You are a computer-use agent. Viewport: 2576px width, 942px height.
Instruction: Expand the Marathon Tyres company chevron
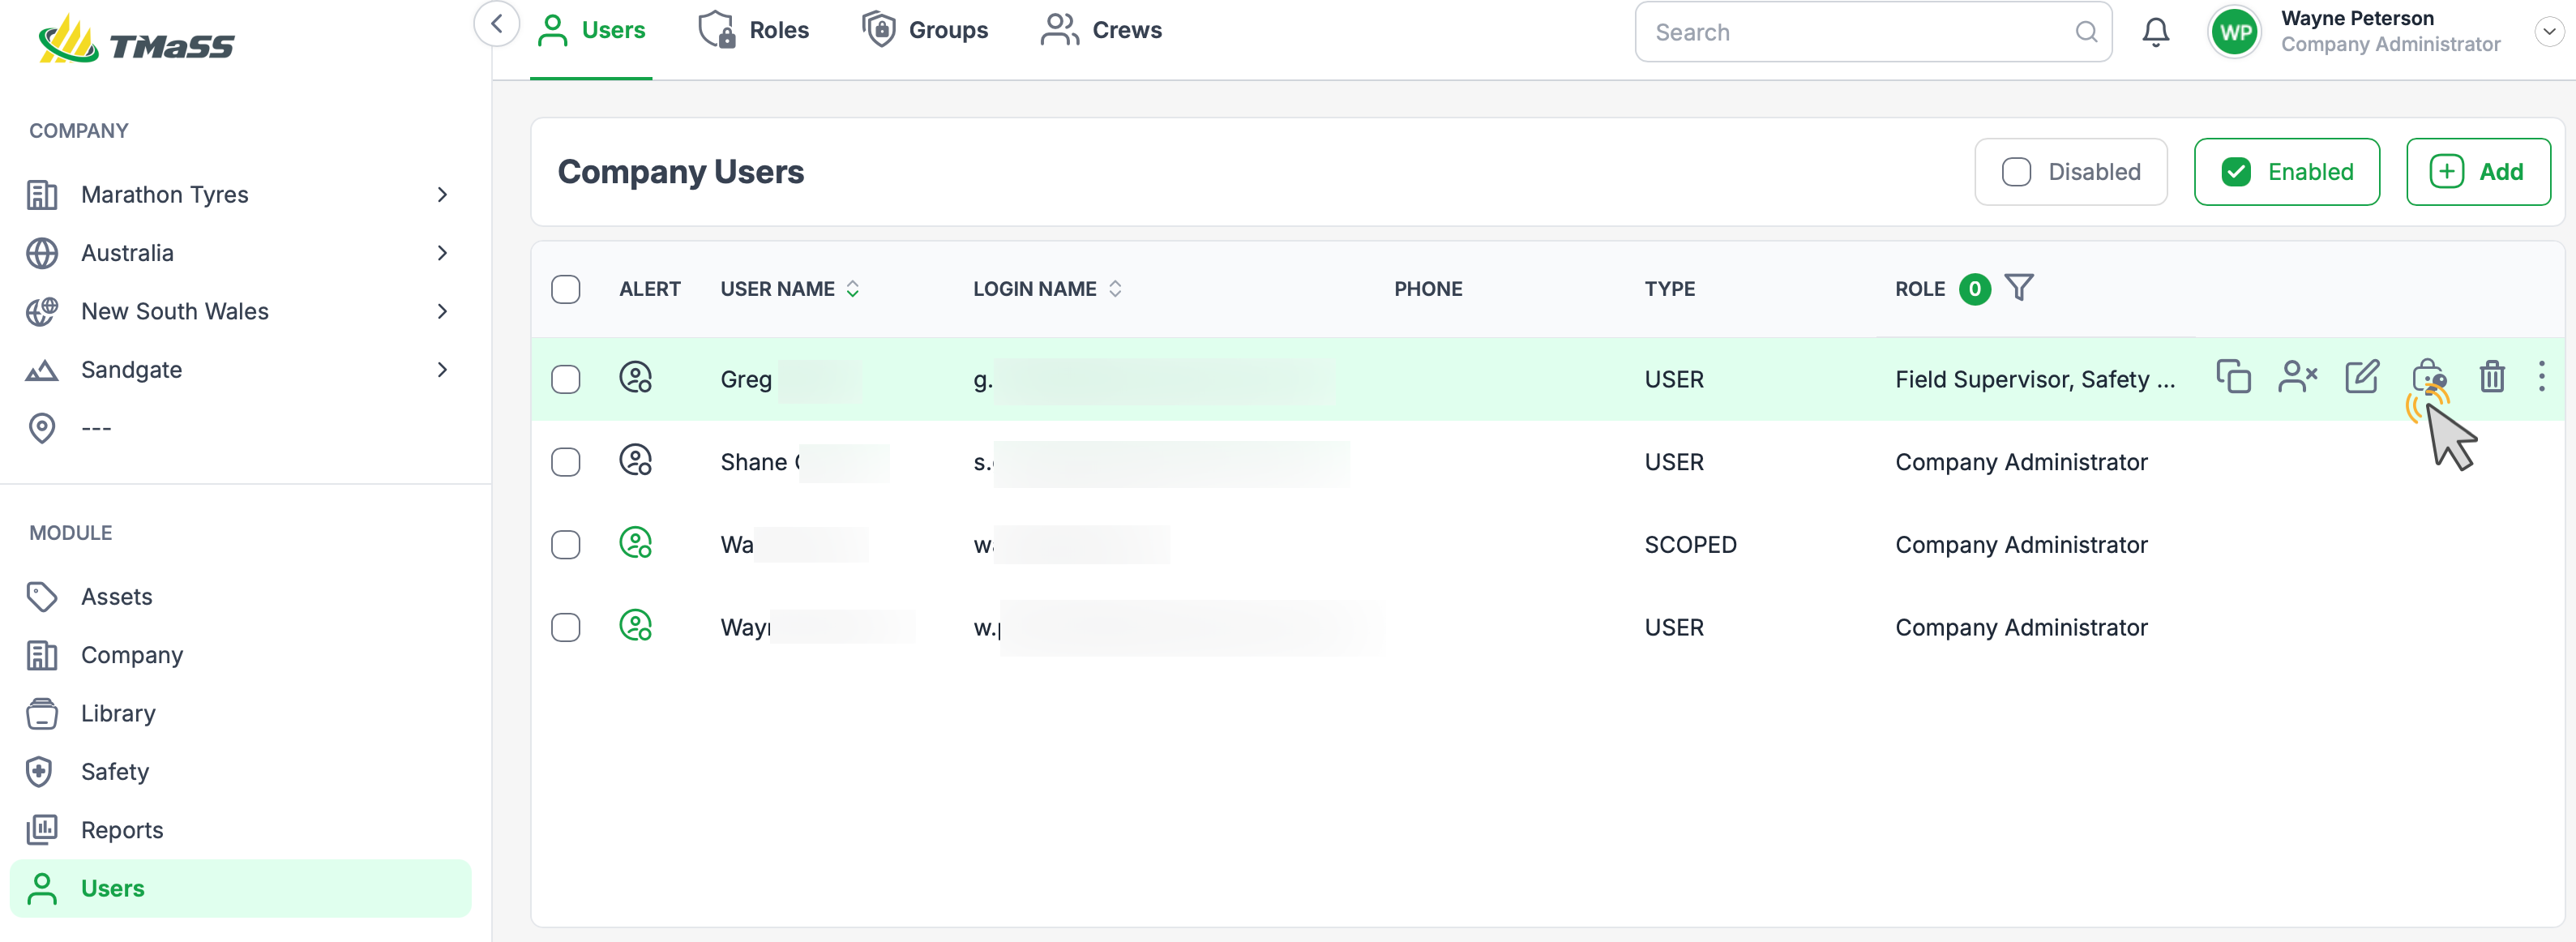442,195
